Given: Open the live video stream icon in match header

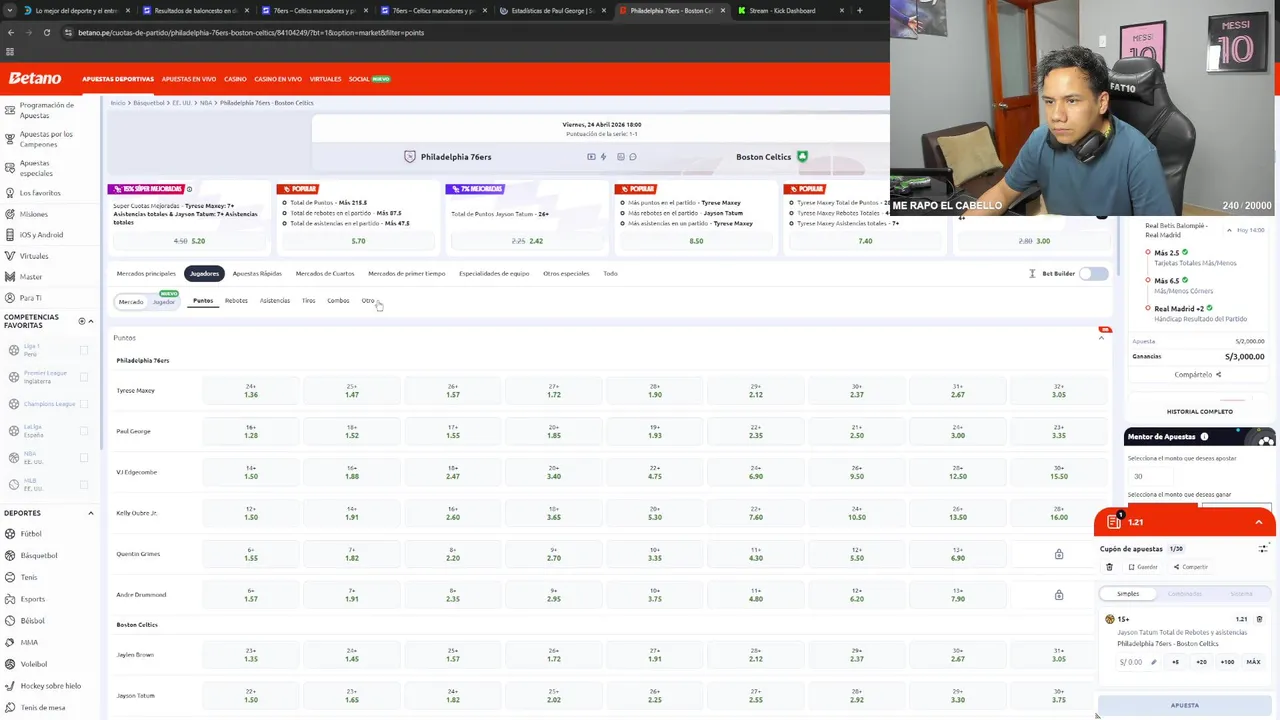Looking at the screenshot, I should (x=591, y=157).
